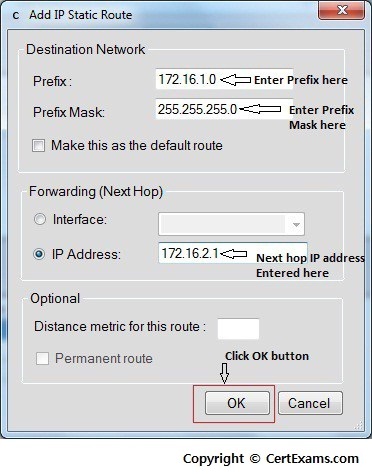Click the IP Address label
This screenshot has width=372, height=474.
tap(86, 254)
